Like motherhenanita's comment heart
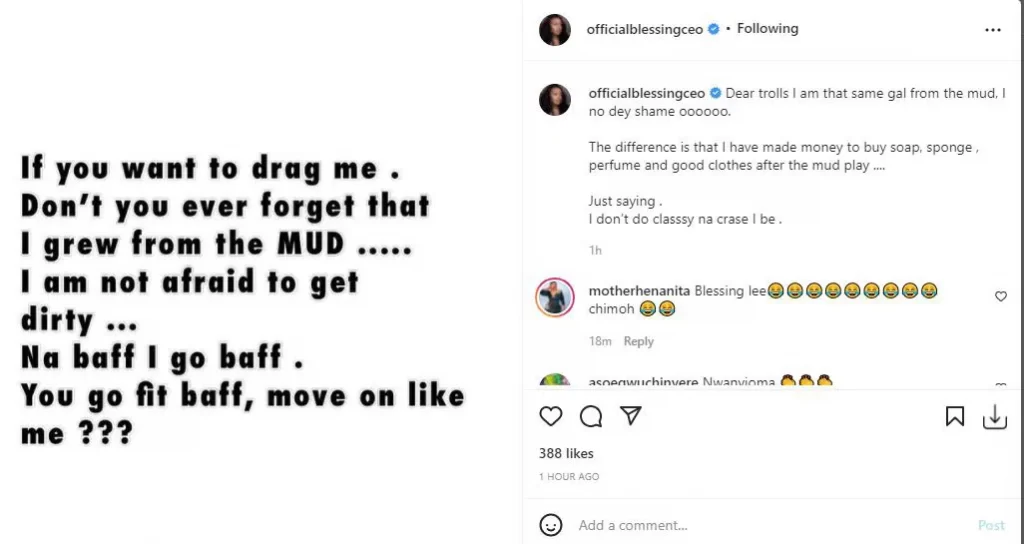The width and height of the screenshot is (1024, 544). 1001,297
